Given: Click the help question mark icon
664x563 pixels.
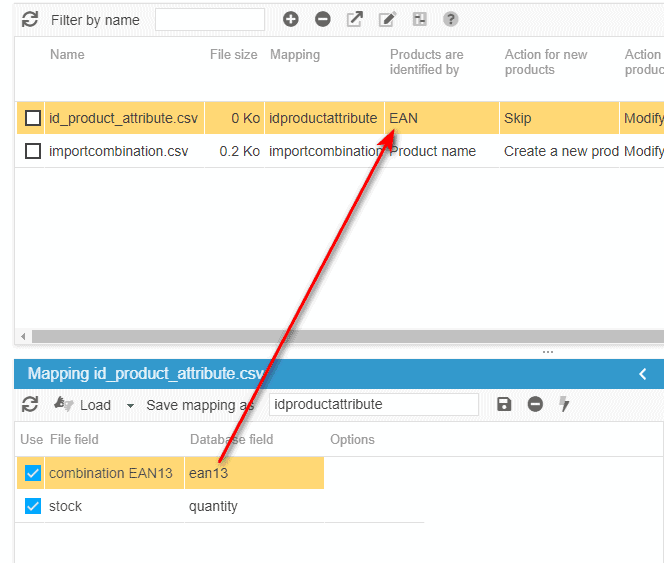Looking at the screenshot, I should coord(451,19).
